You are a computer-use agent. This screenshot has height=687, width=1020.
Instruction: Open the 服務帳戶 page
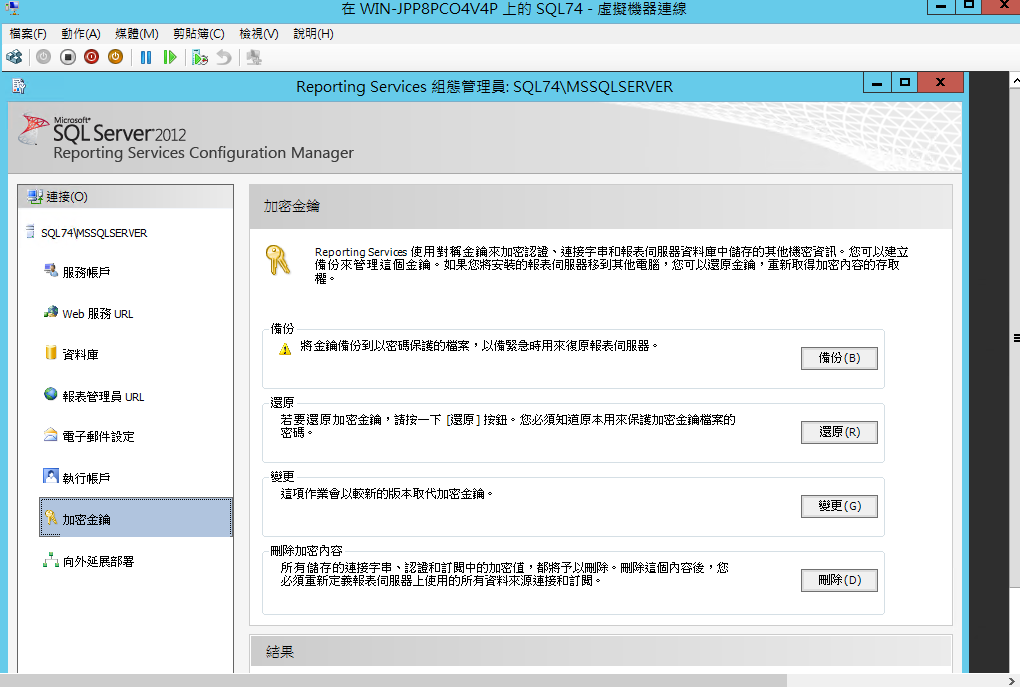tap(86, 272)
